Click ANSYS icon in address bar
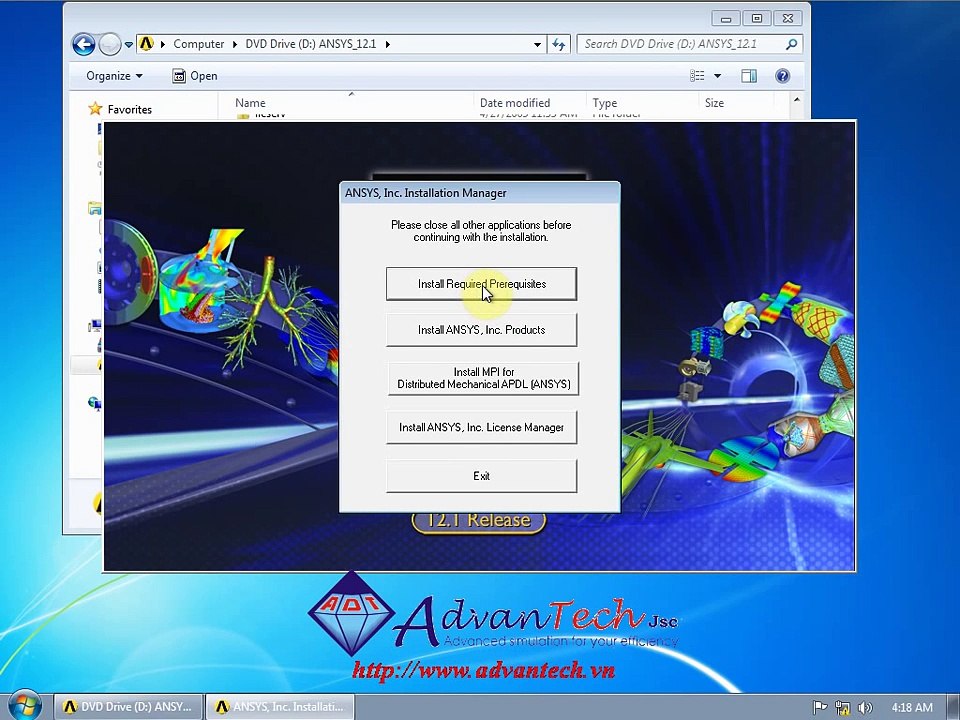Screen dimensions: 960x720 point(146,43)
